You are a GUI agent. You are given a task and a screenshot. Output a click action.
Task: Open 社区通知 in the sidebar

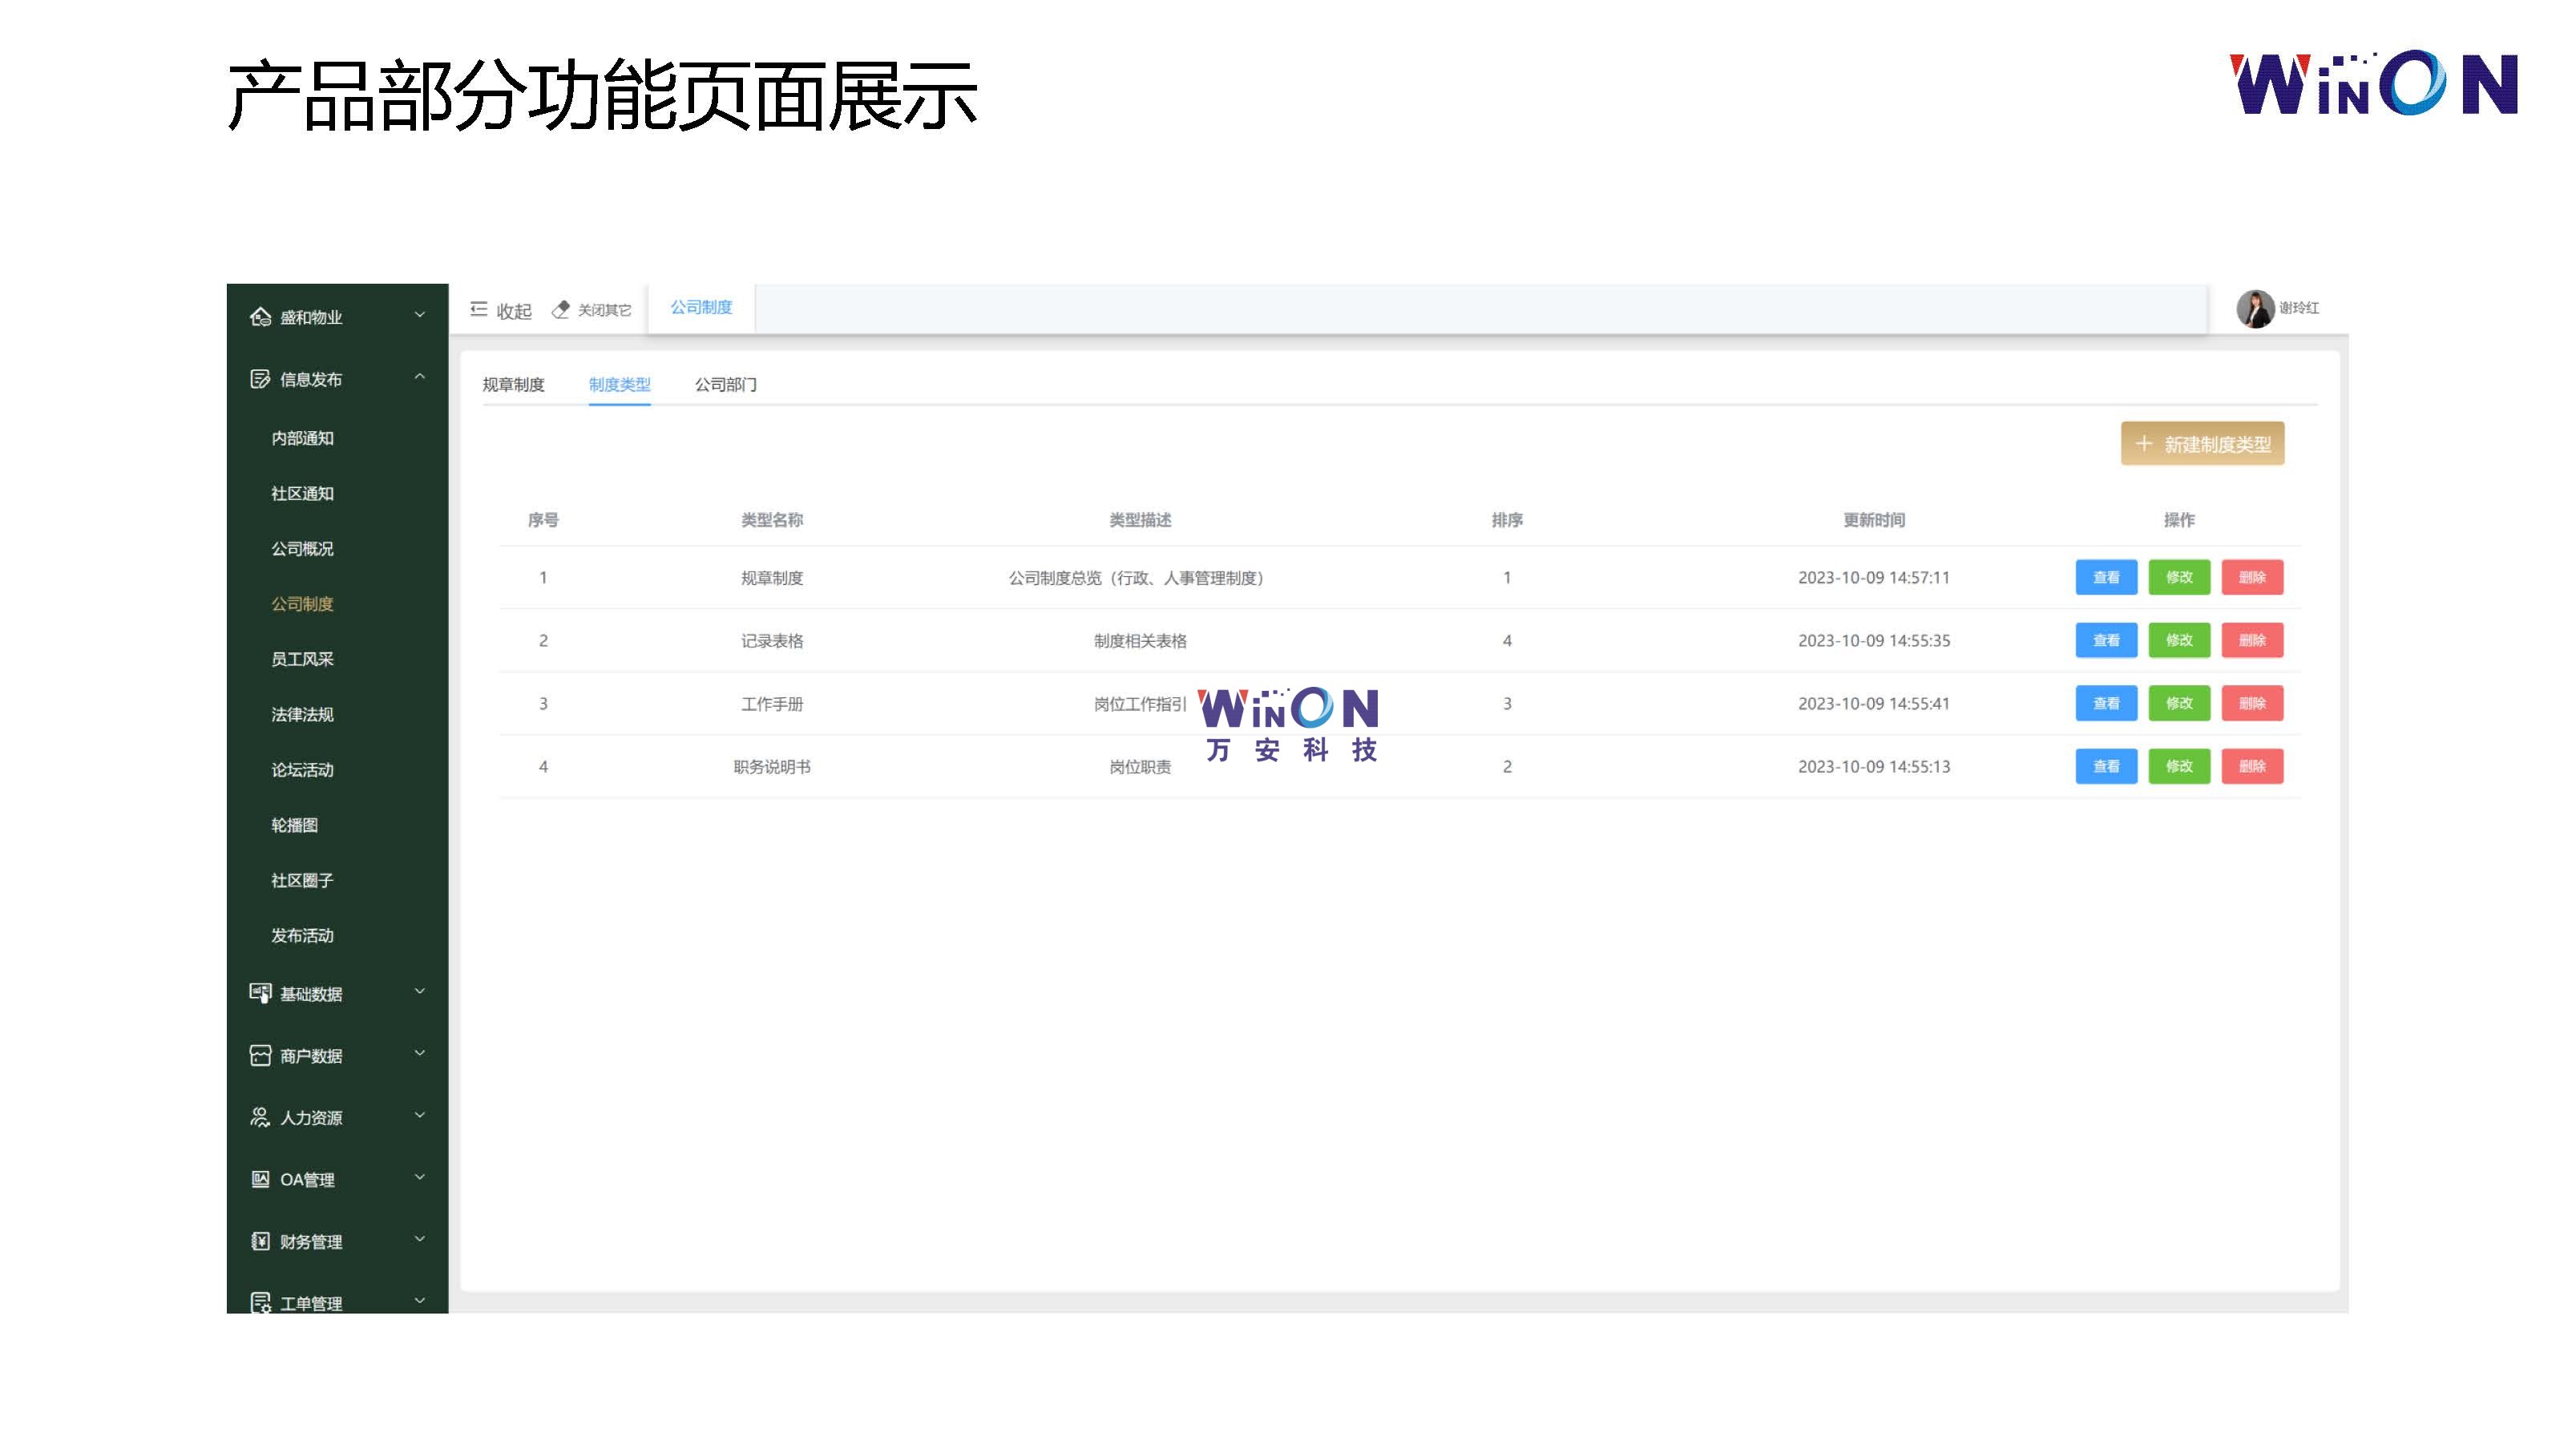[302, 493]
